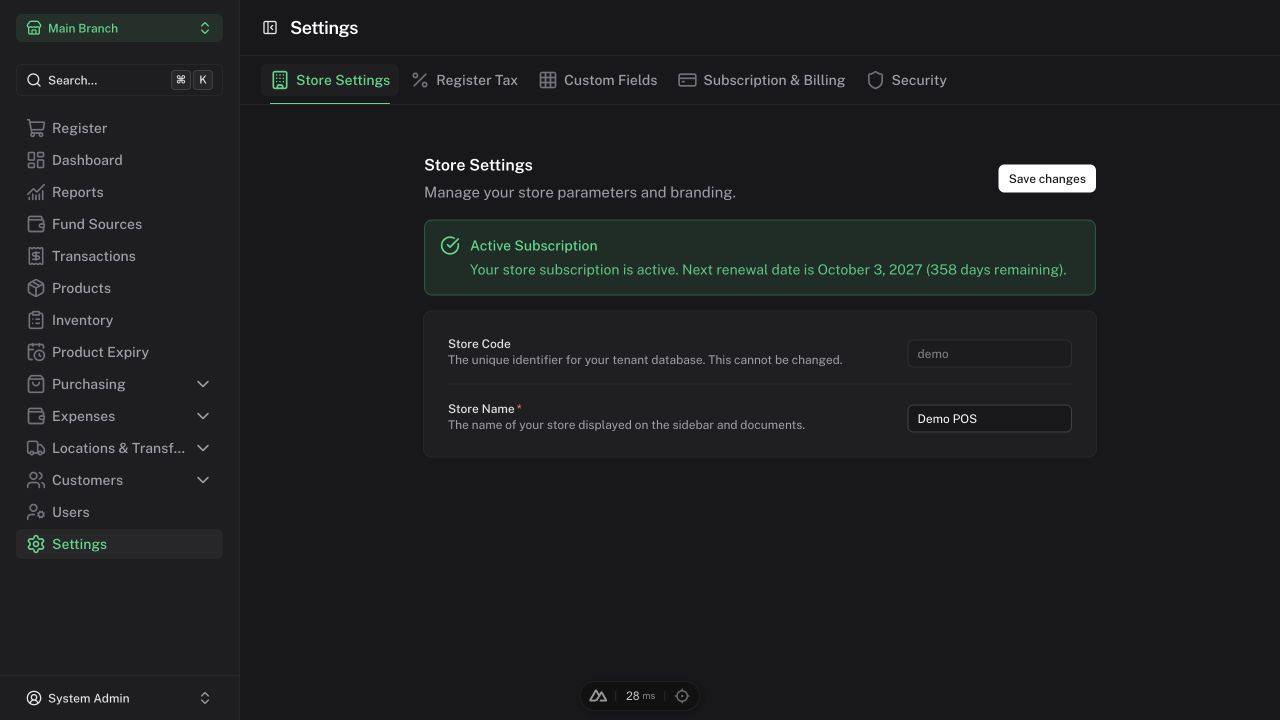Select the Security tab
This screenshot has height=720, width=1280.
pos(907,80)
